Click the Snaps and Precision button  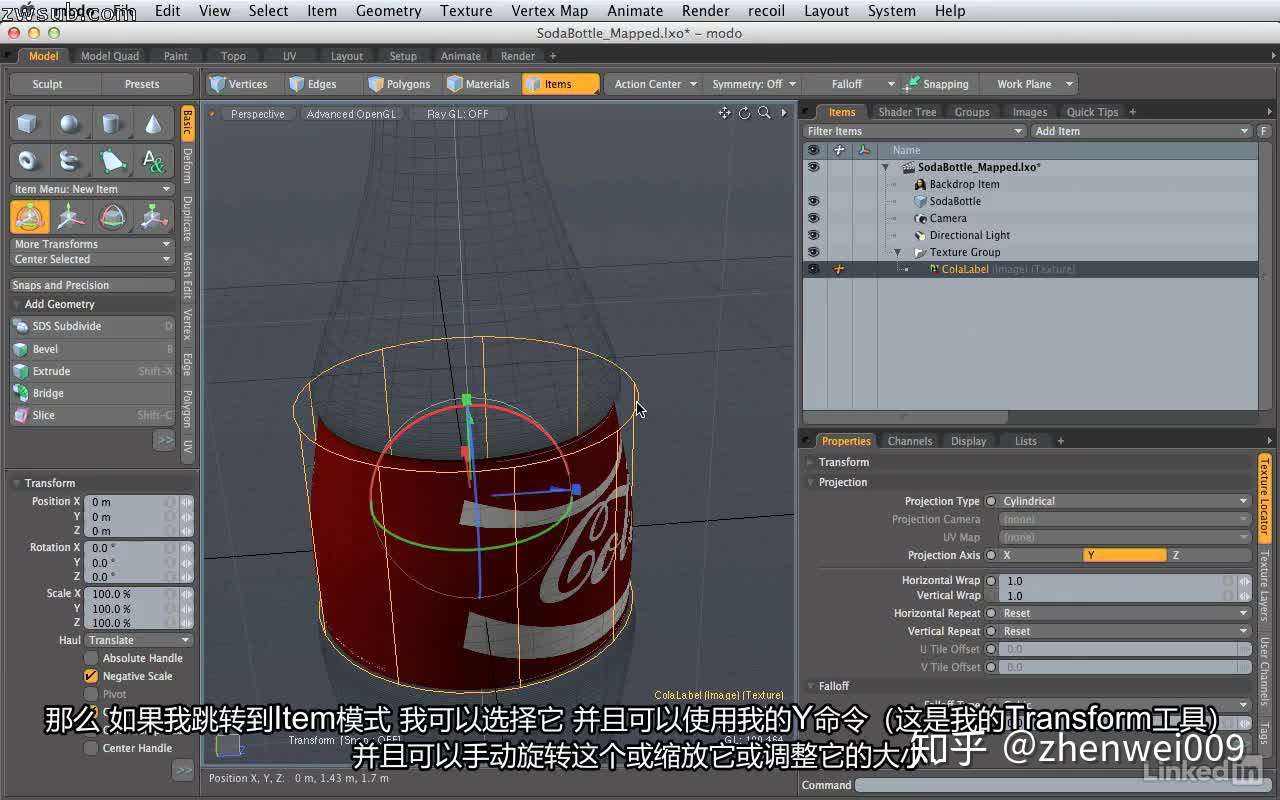(92, 285)
